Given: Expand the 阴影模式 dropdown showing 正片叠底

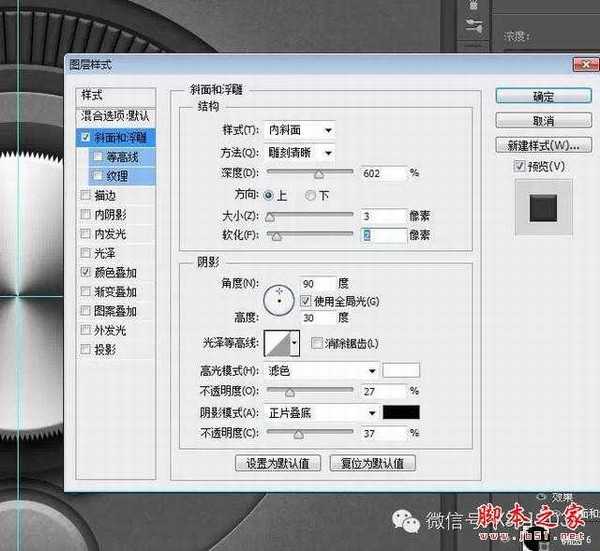Looking at the screenshot, I should 320,412.
